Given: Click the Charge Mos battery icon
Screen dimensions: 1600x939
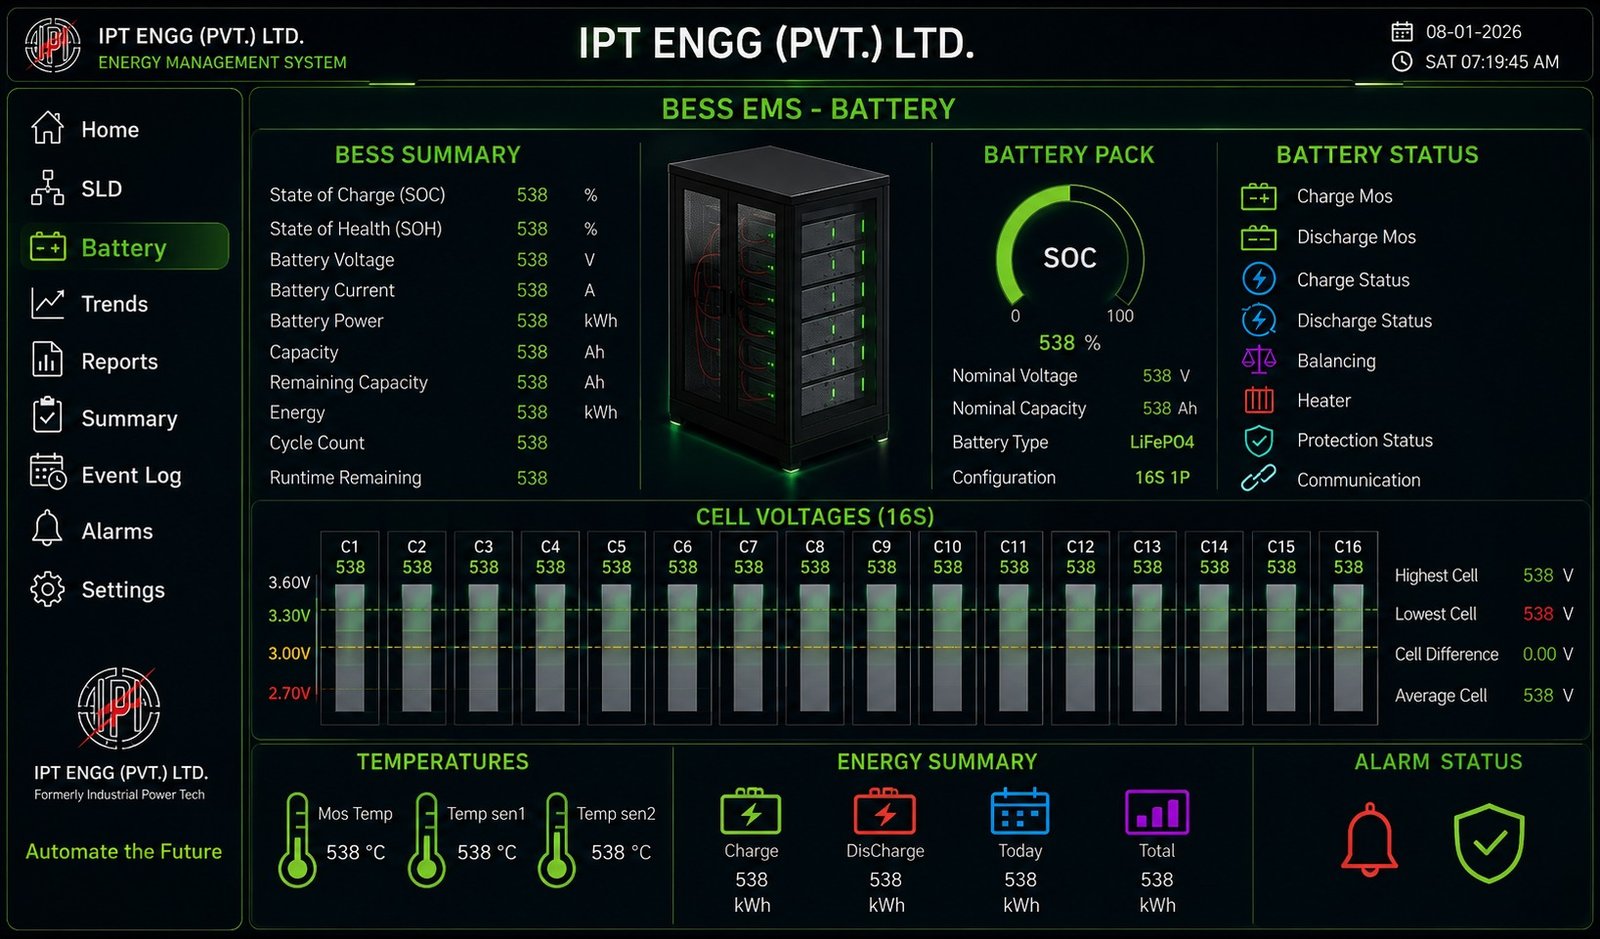Looking at the screenshot, I should click(1258, 197).
